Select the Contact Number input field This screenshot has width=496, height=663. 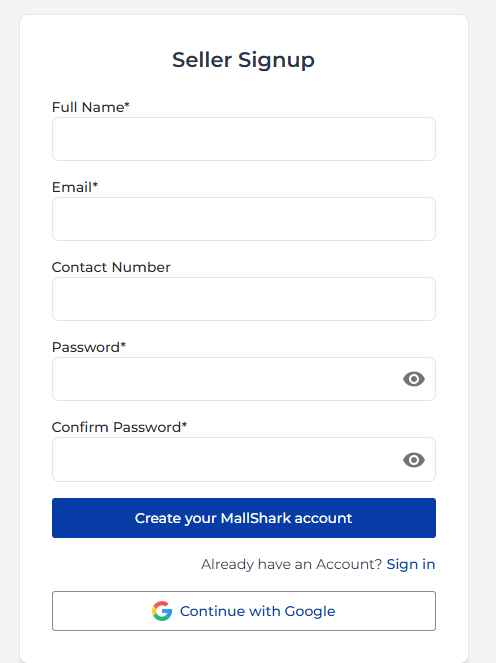tap(244, 299)
